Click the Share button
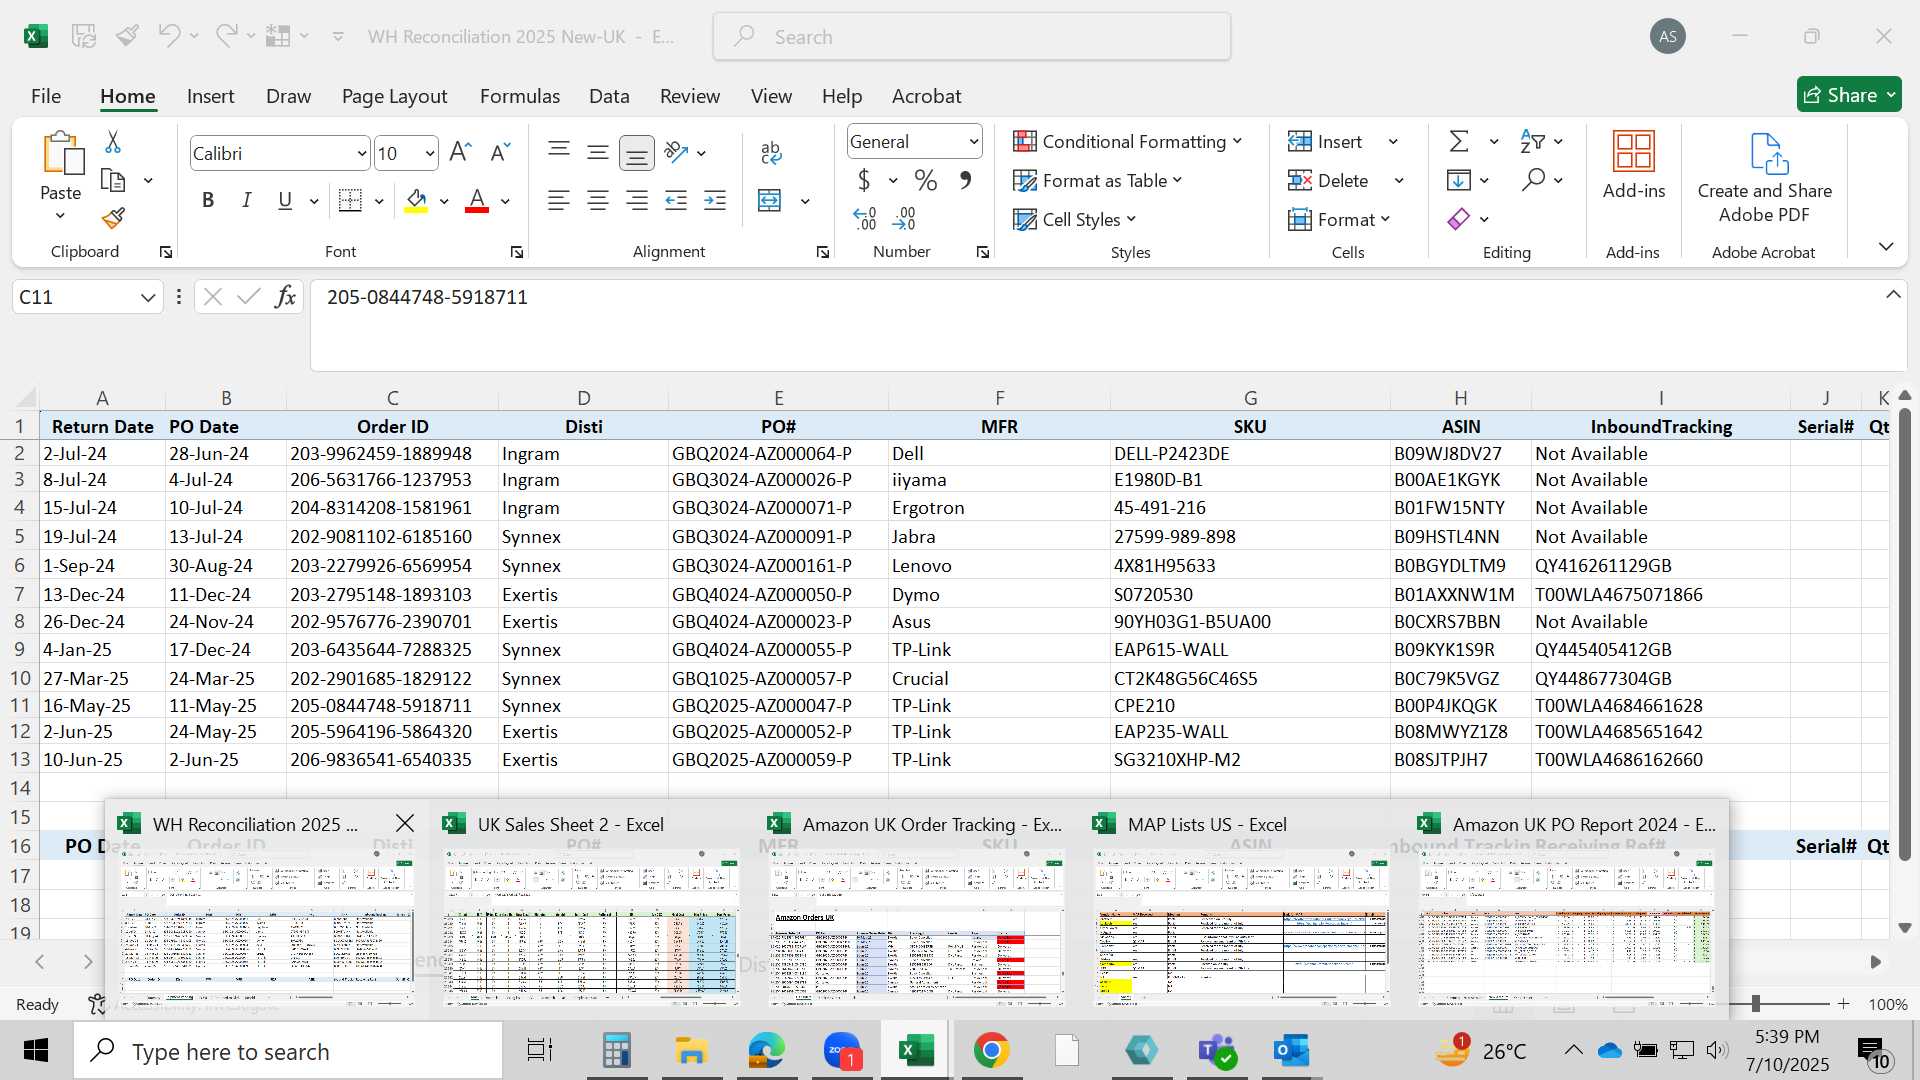Image resolution: width=1920 pixels, height=1080 pixels. 1849,95
